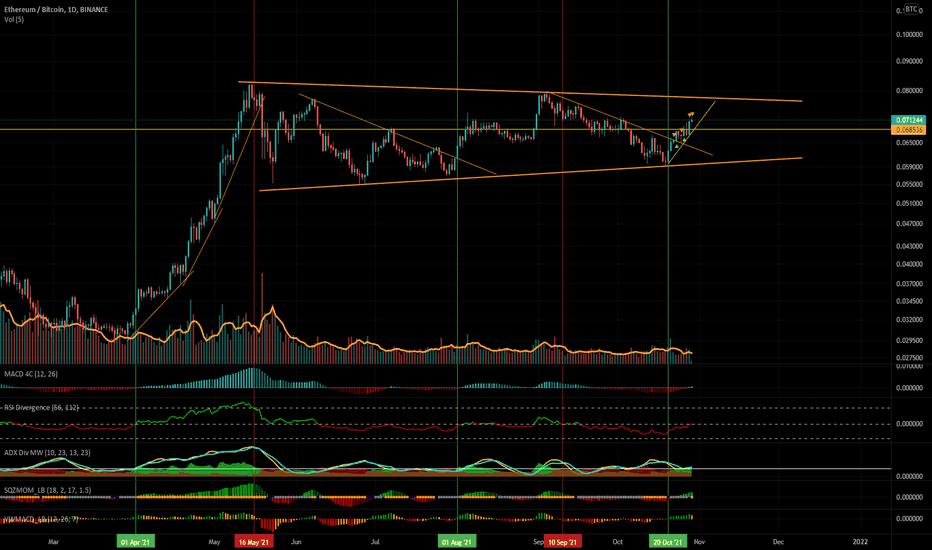Click the Dec label on time axis
Image resolution: width=932 pixels, height=550 pixels.
778,542
